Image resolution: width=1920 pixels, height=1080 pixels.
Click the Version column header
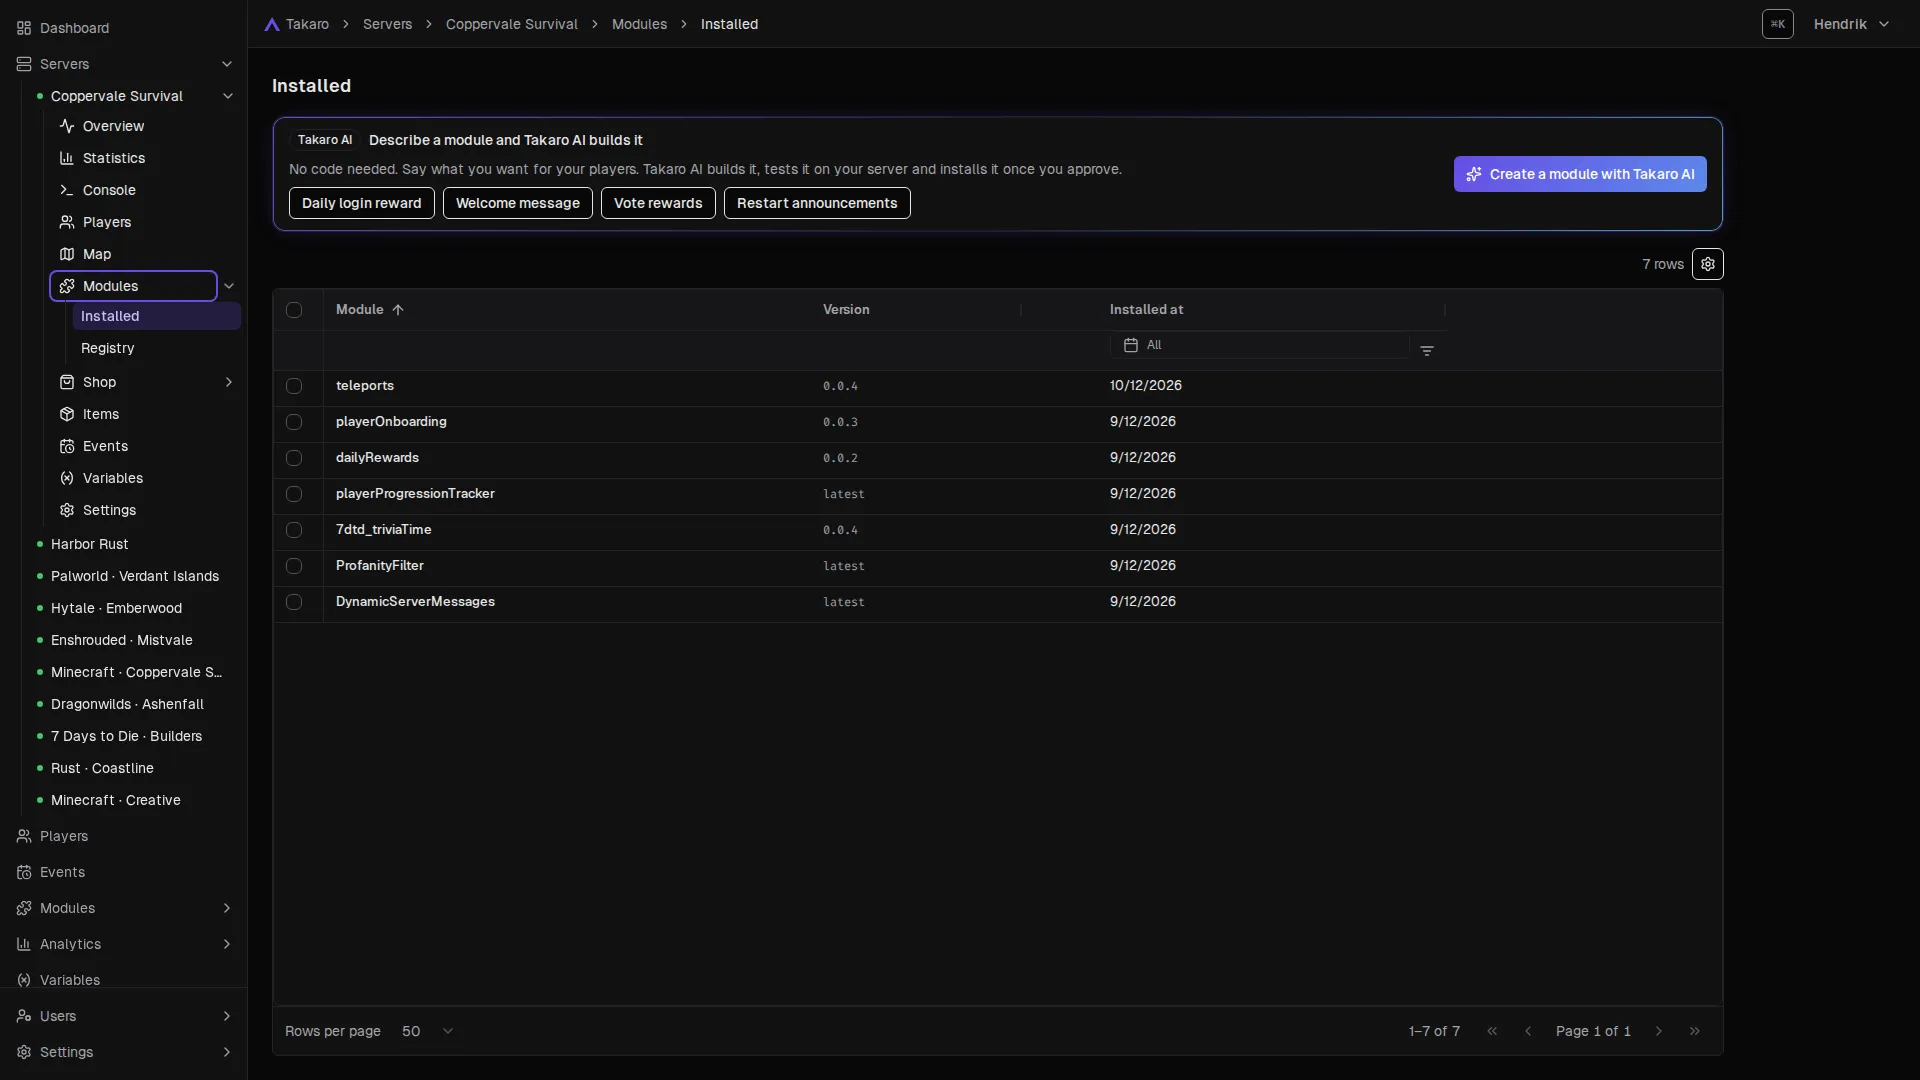[x=846, y=310]
